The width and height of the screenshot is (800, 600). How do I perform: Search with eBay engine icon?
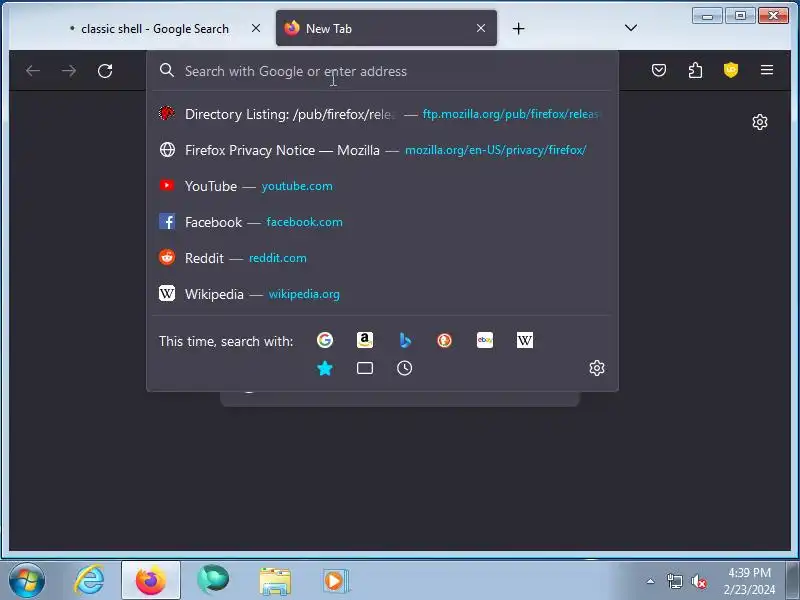click(485, 340)
